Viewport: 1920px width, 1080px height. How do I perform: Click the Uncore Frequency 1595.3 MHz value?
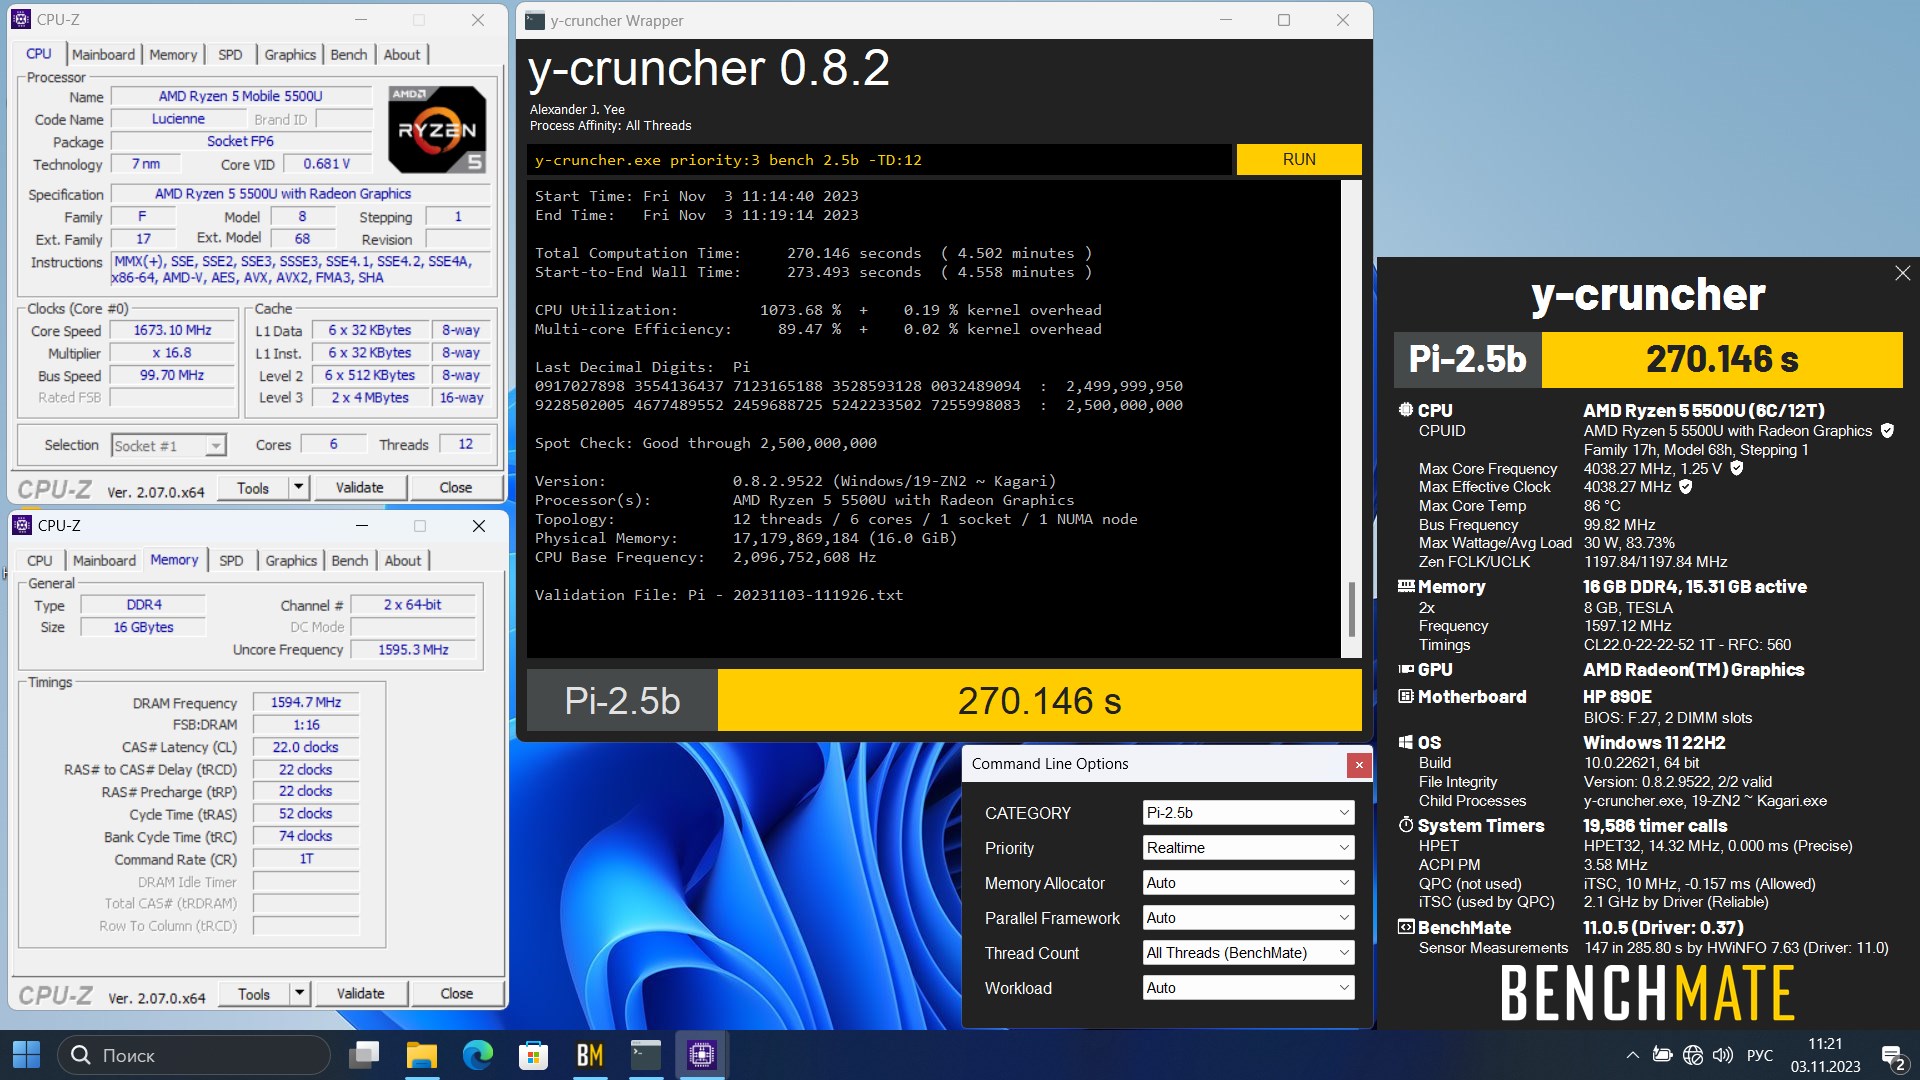413,650
